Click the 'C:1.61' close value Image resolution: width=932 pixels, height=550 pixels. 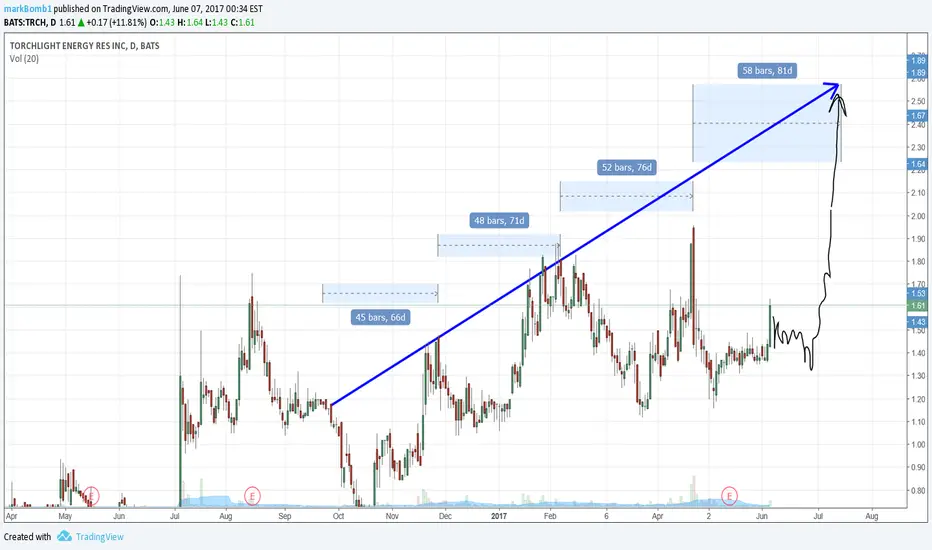click(243, 23)
